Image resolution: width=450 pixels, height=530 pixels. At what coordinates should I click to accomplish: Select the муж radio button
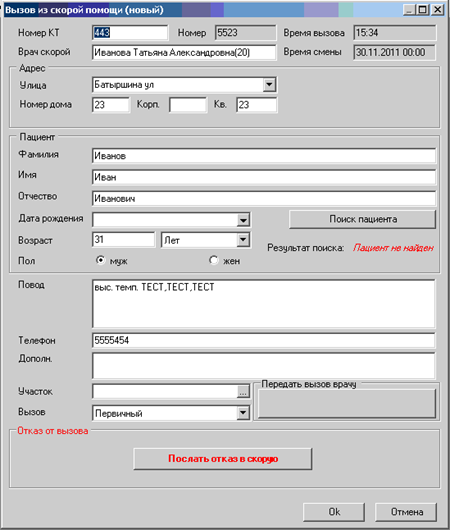[x=100, y=260]
